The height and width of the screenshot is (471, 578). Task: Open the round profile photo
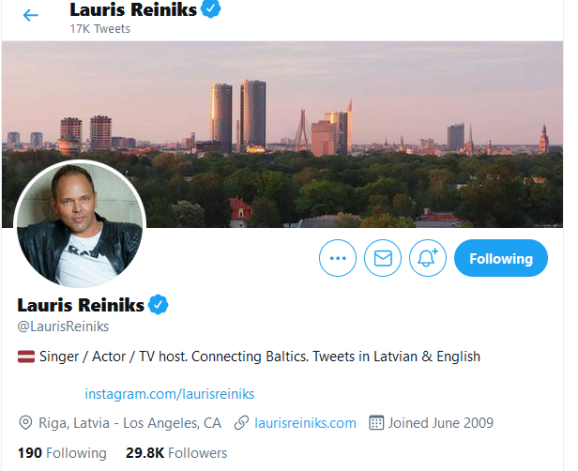80,224
